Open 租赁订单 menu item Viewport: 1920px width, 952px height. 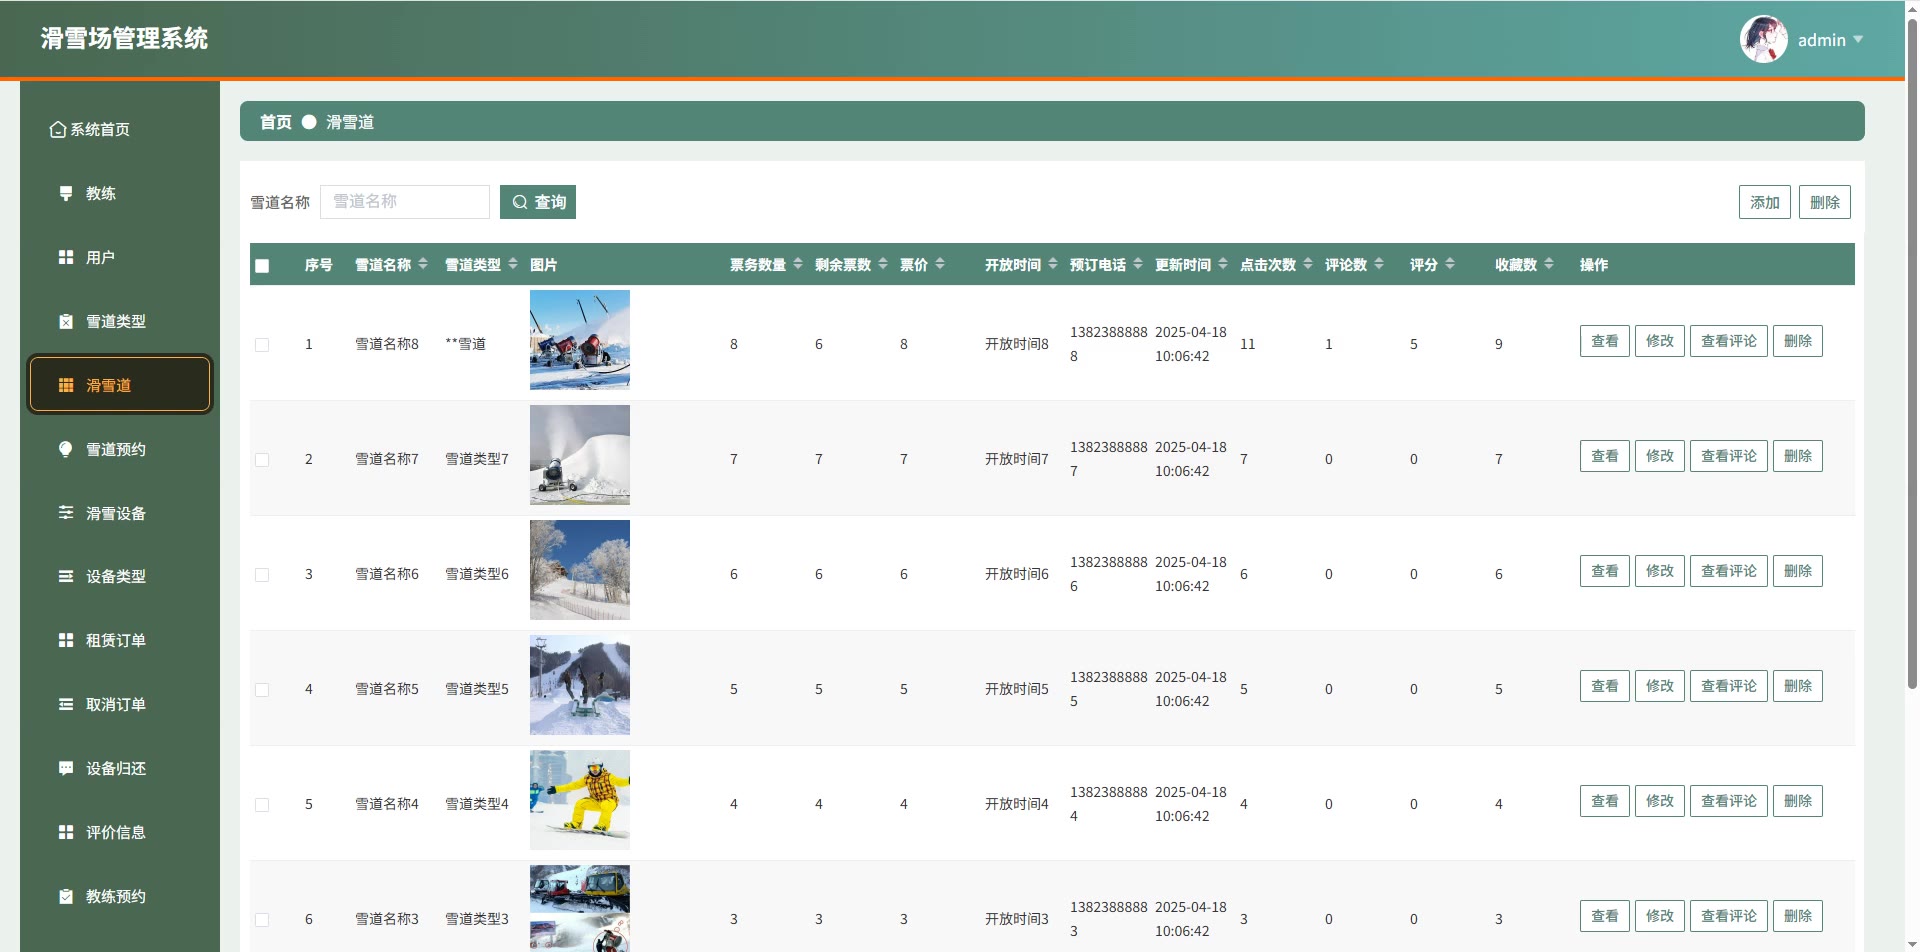[x=116, y=640]
